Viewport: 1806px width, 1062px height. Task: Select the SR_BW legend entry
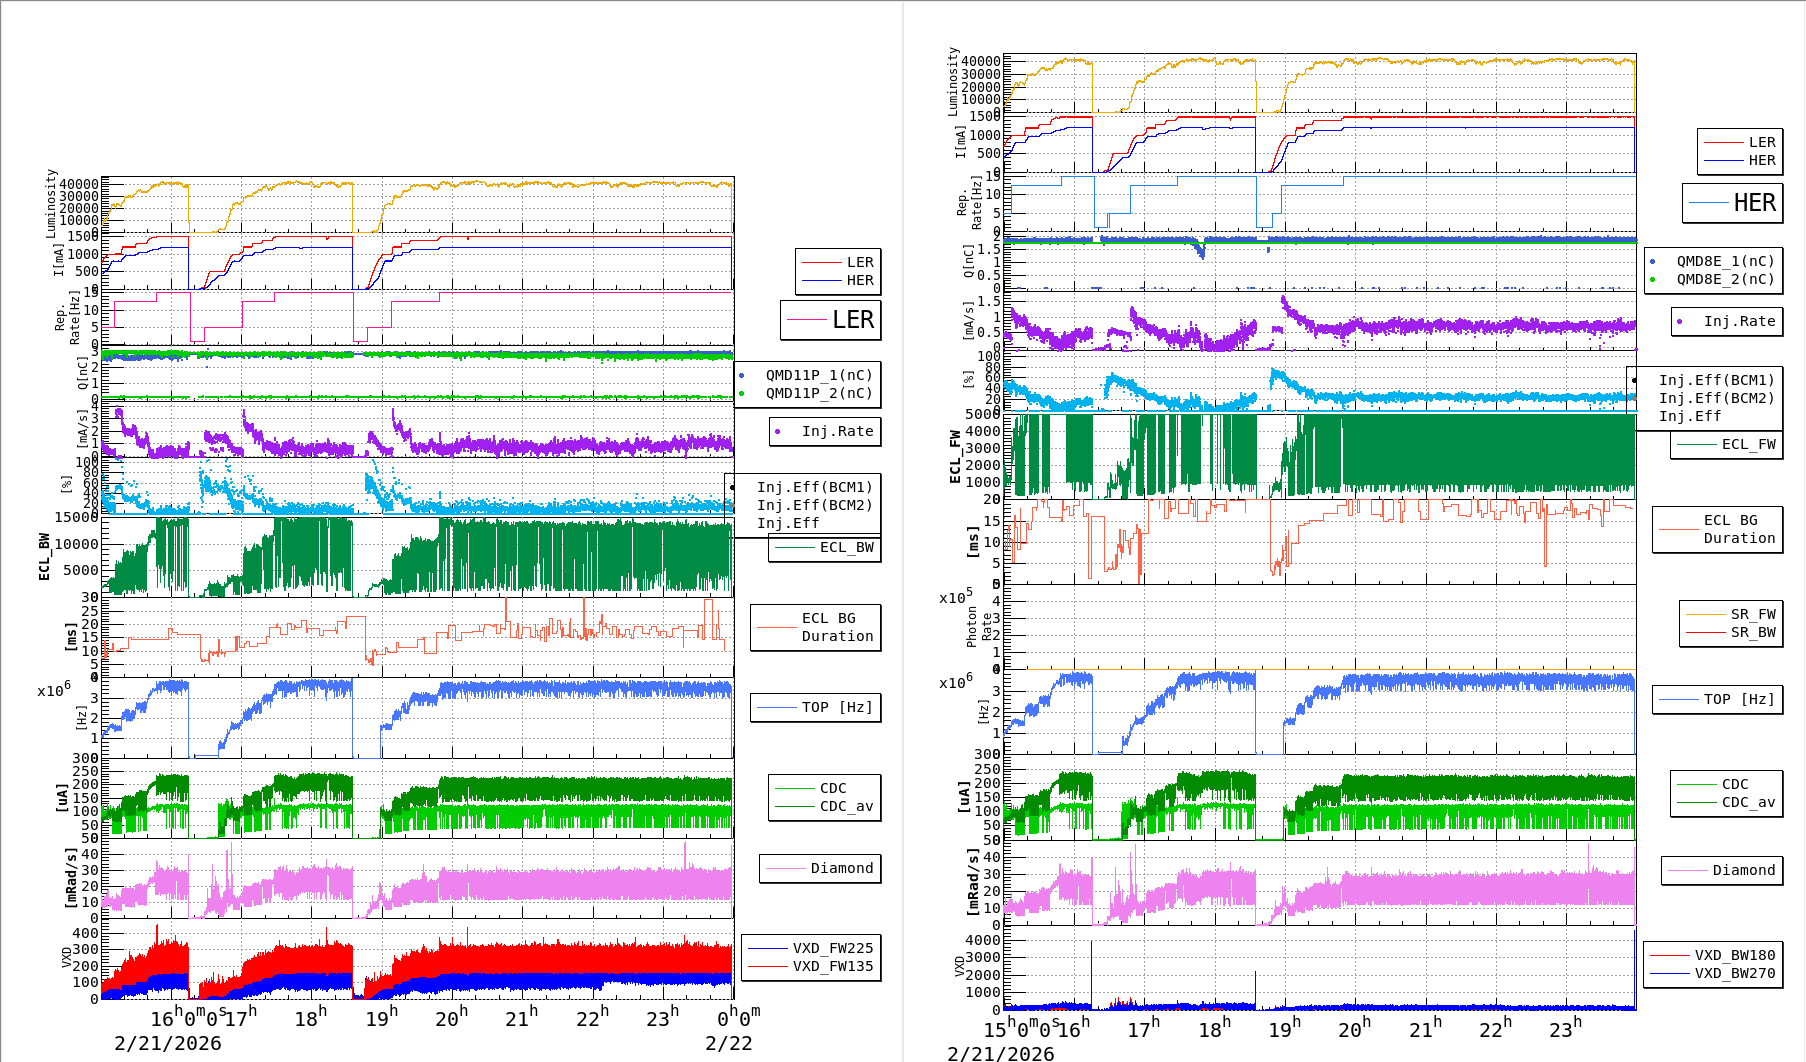(x=1730, y=632)
